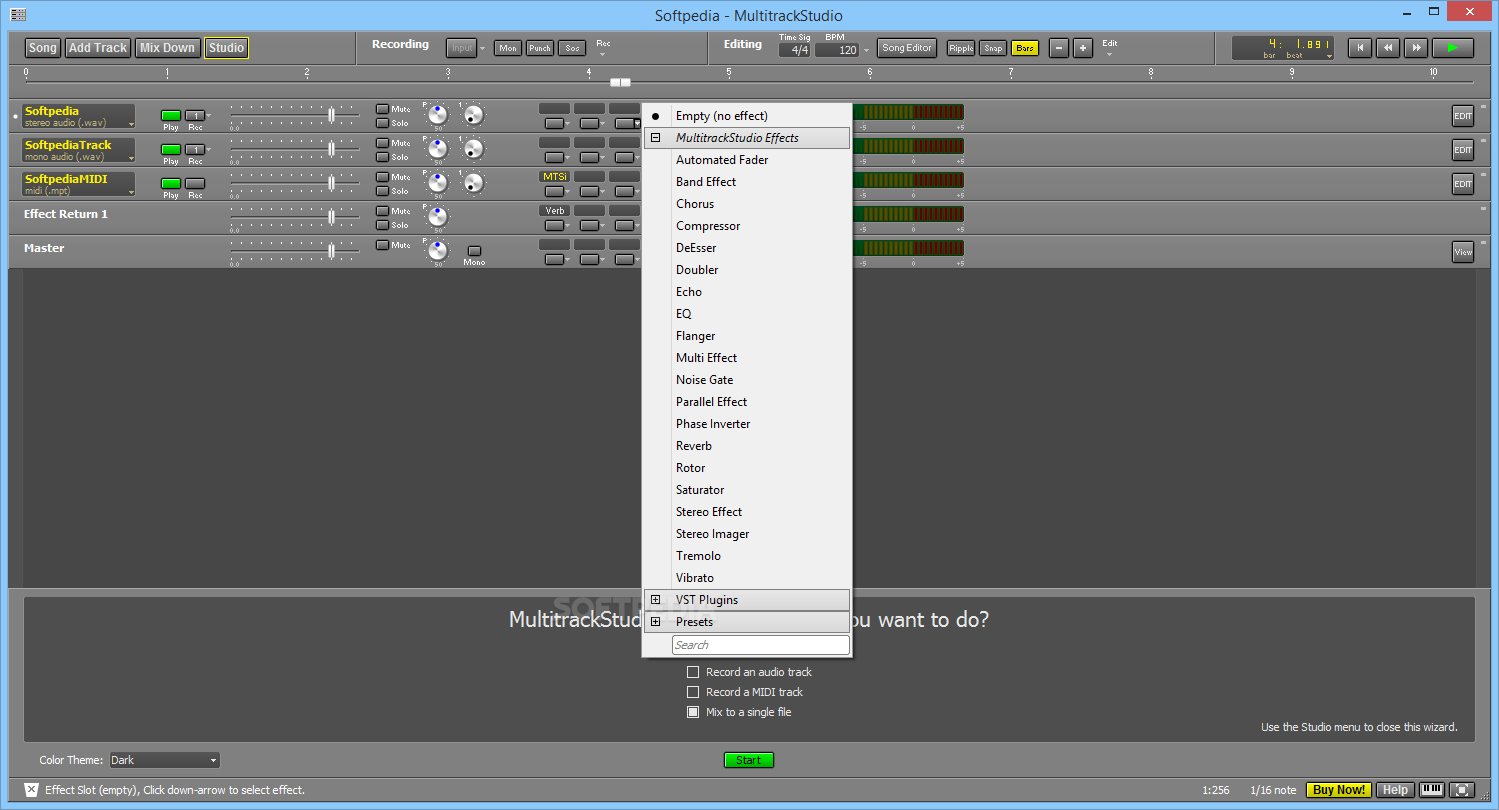Open the BPM dropdown arrow
This screenshot has height=810, width=1499.
point(865,50)
